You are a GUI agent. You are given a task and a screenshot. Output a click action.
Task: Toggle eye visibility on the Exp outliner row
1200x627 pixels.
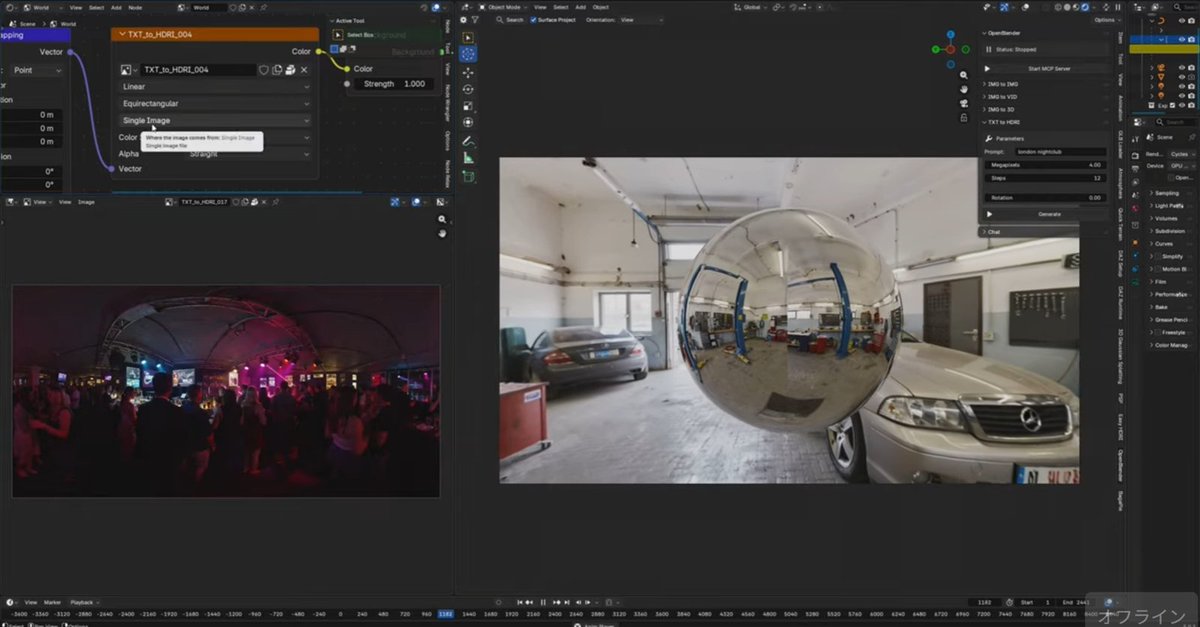click(x=1181, y=105)
